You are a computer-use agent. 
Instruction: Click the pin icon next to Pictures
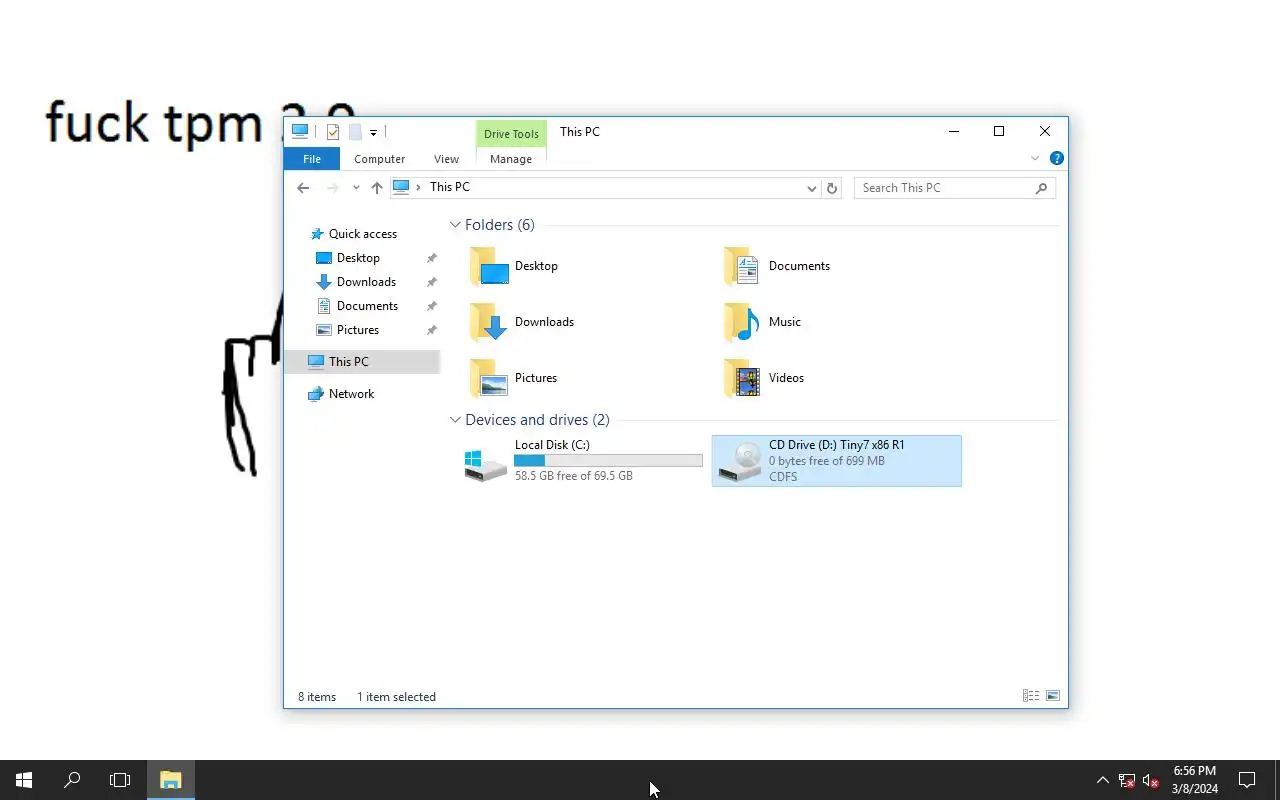pyautogui.click(x=432, y=330)
